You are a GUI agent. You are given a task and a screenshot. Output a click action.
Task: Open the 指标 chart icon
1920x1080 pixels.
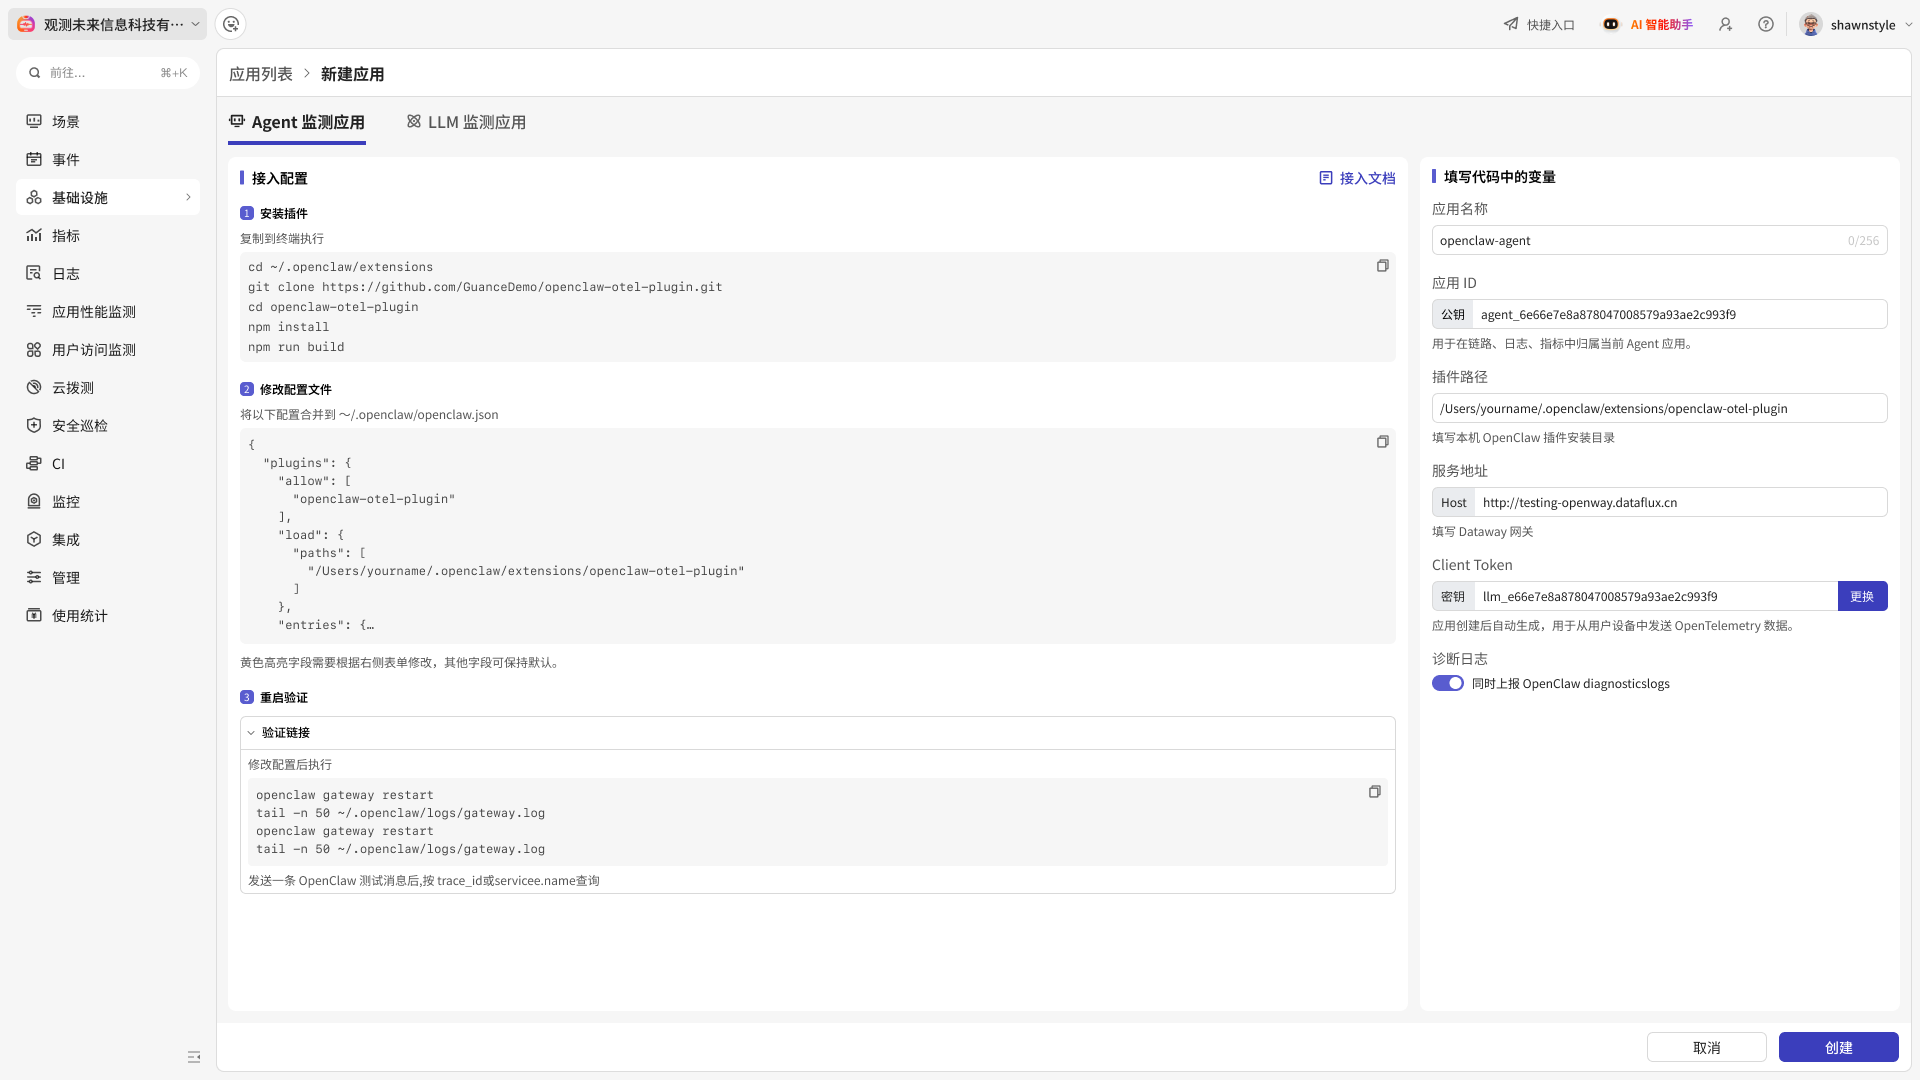coord(34,235)
